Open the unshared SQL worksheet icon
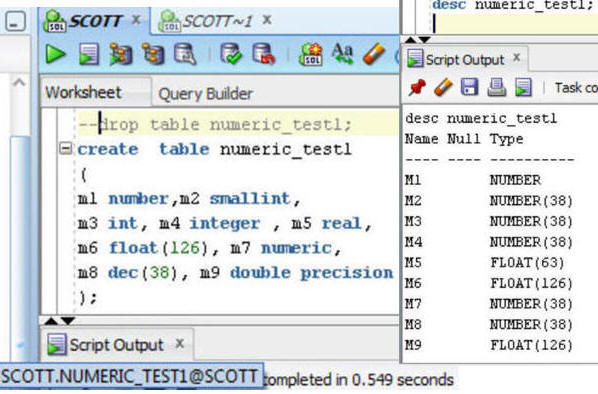 click(x=311, y=54)
